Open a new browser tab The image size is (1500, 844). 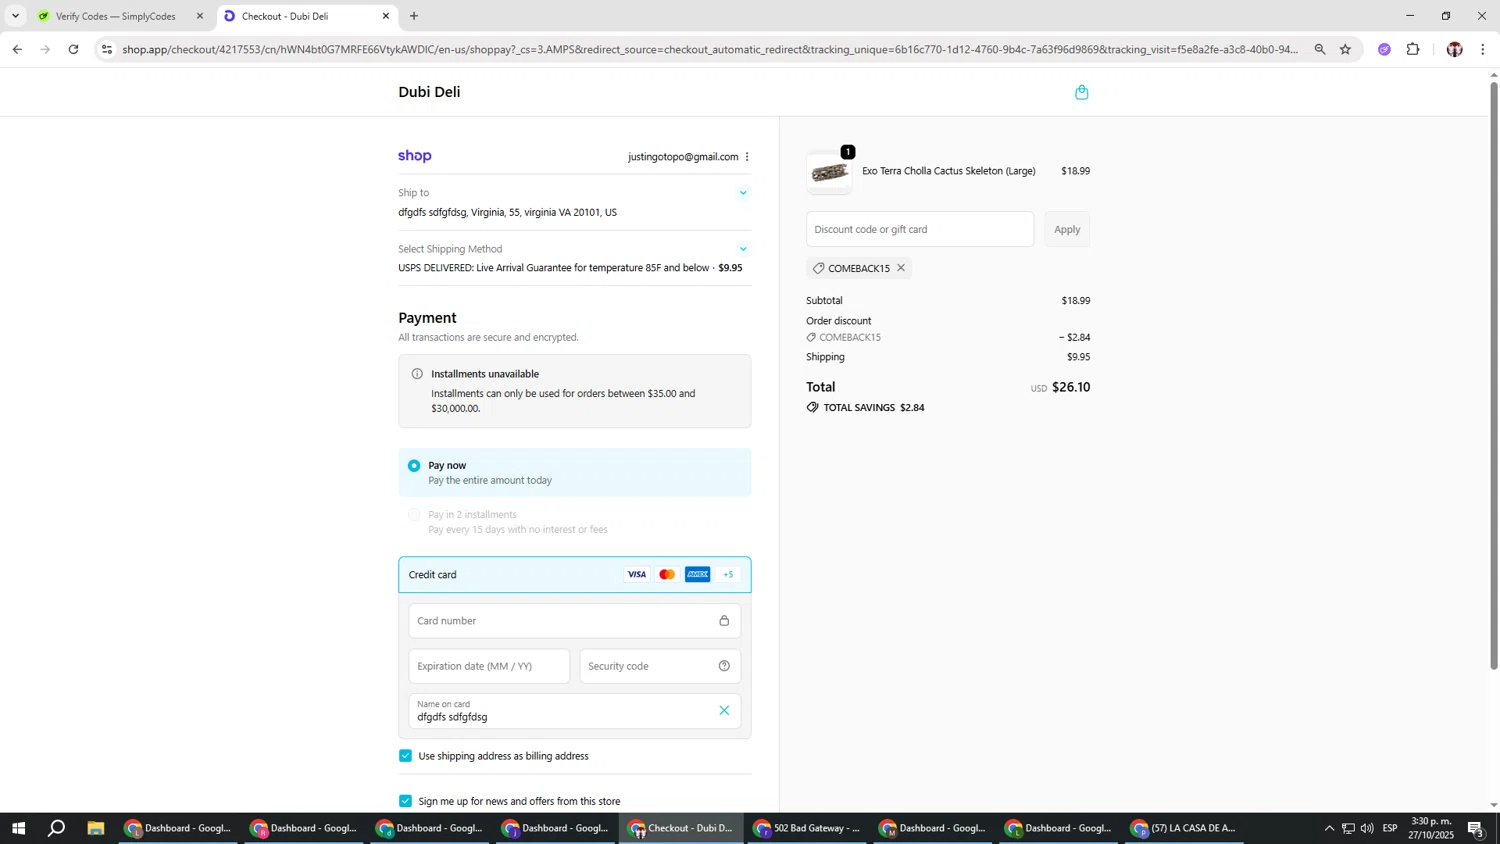click(x=414, y=16)
